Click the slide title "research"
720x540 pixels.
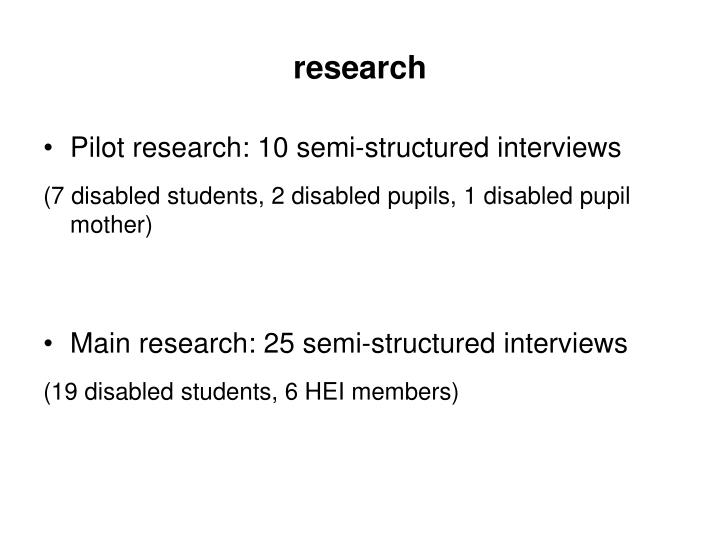(x=360, y=68)
